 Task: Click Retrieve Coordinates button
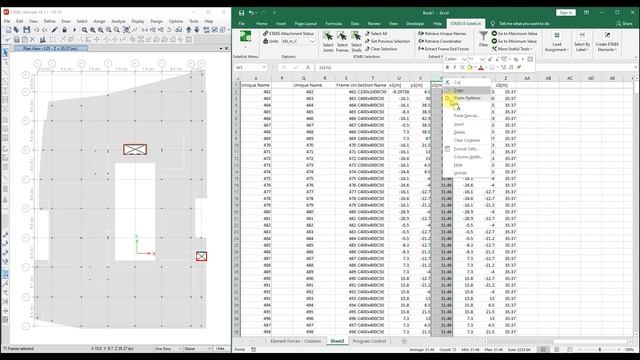pos(440,41)
